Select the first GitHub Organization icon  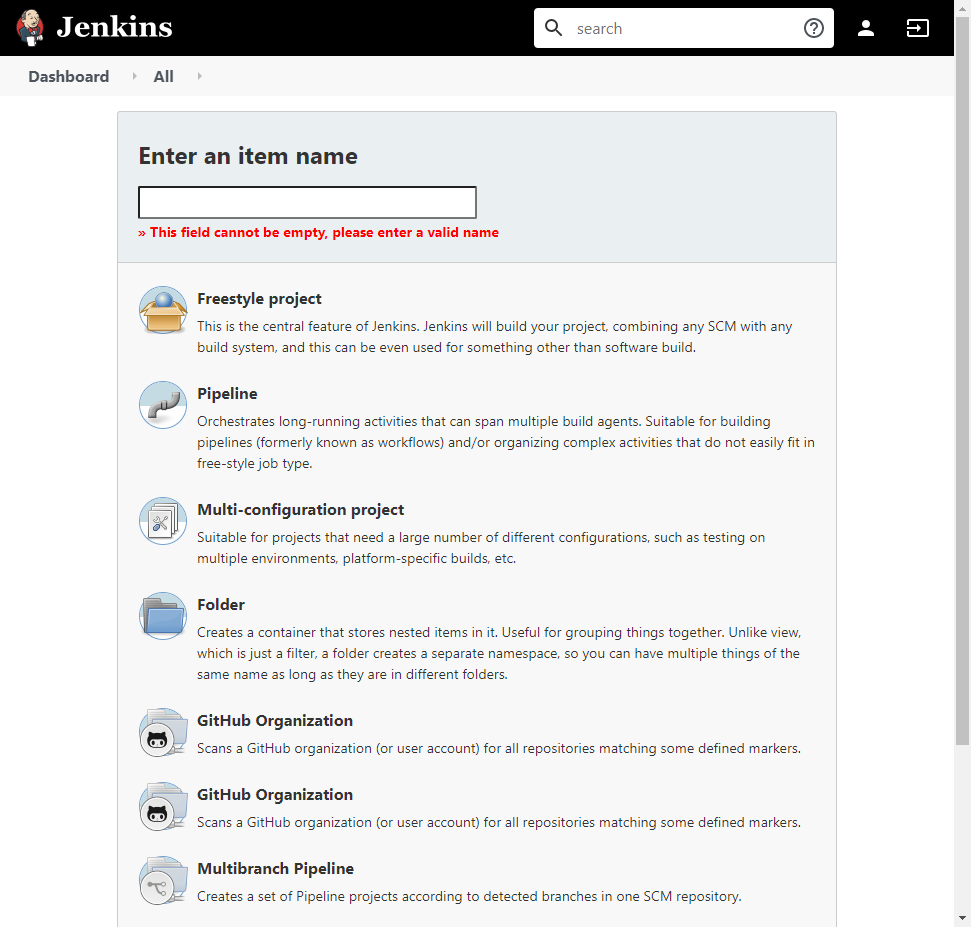tap(162, 732)
